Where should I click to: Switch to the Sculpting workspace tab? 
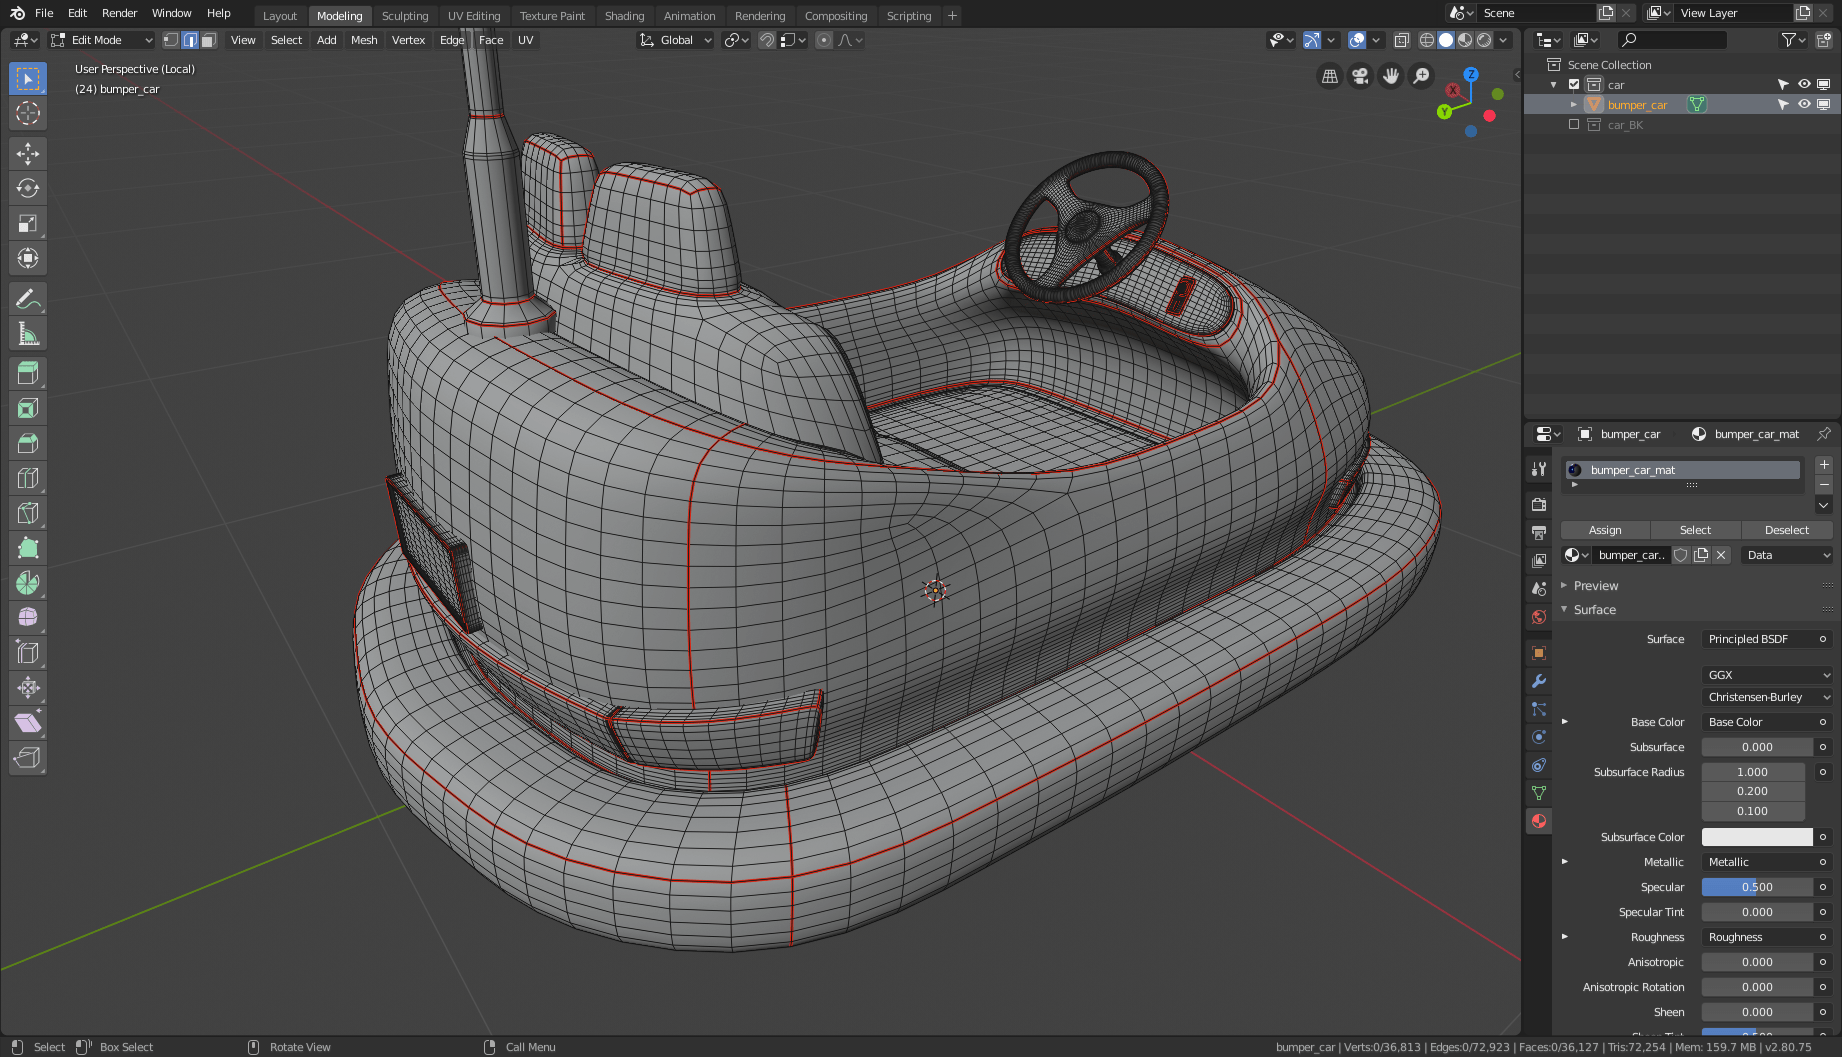(405, 16)
